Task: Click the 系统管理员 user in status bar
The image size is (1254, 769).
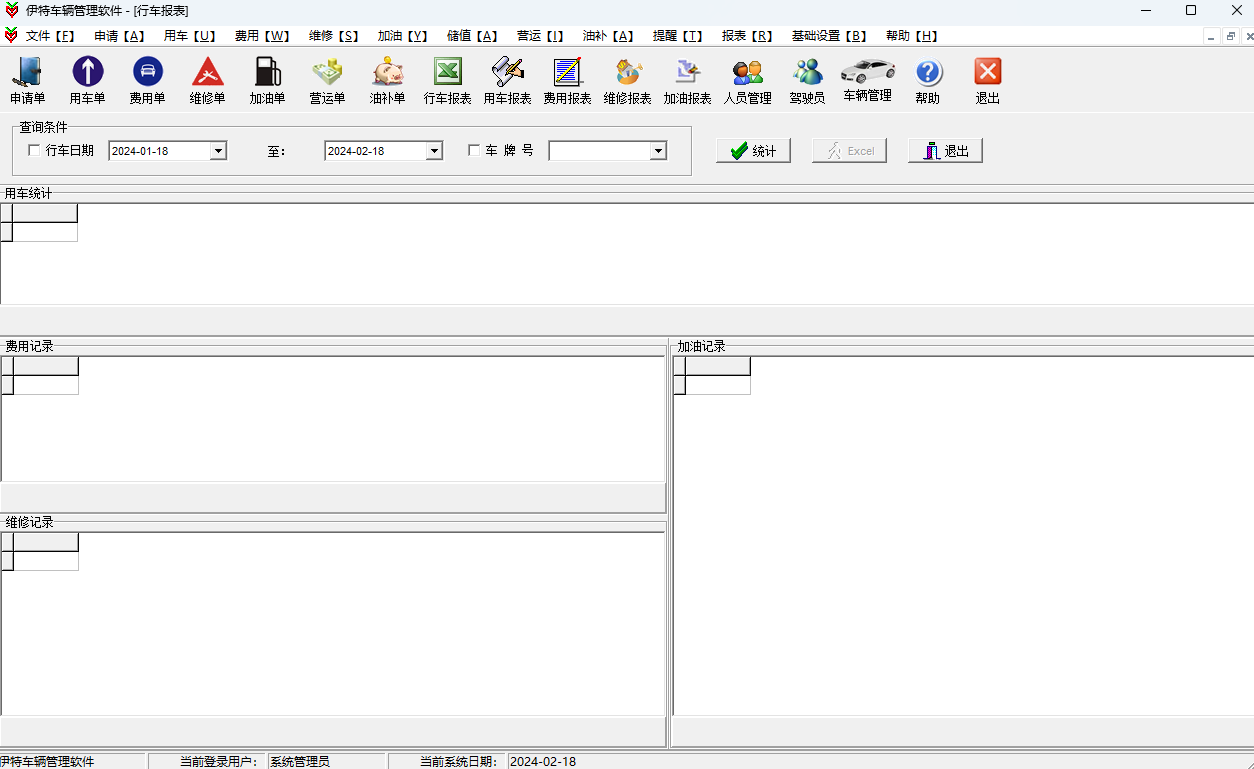Action: click(299, 762)
